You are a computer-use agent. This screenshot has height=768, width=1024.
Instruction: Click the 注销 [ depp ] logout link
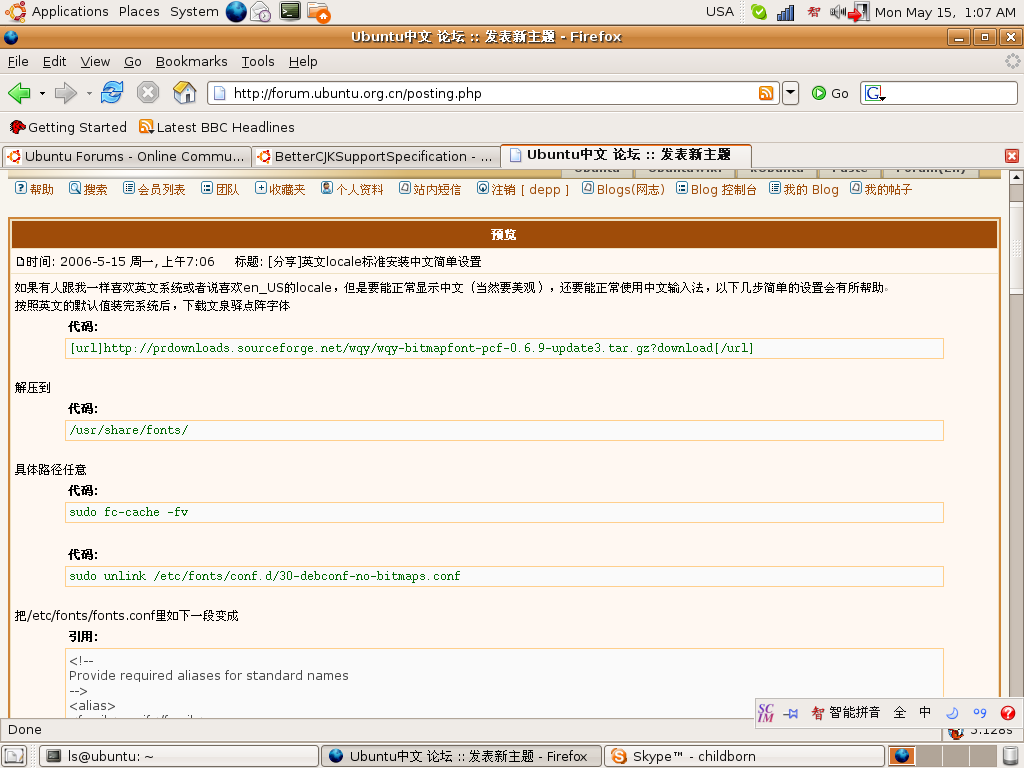[x=523, y=189]
